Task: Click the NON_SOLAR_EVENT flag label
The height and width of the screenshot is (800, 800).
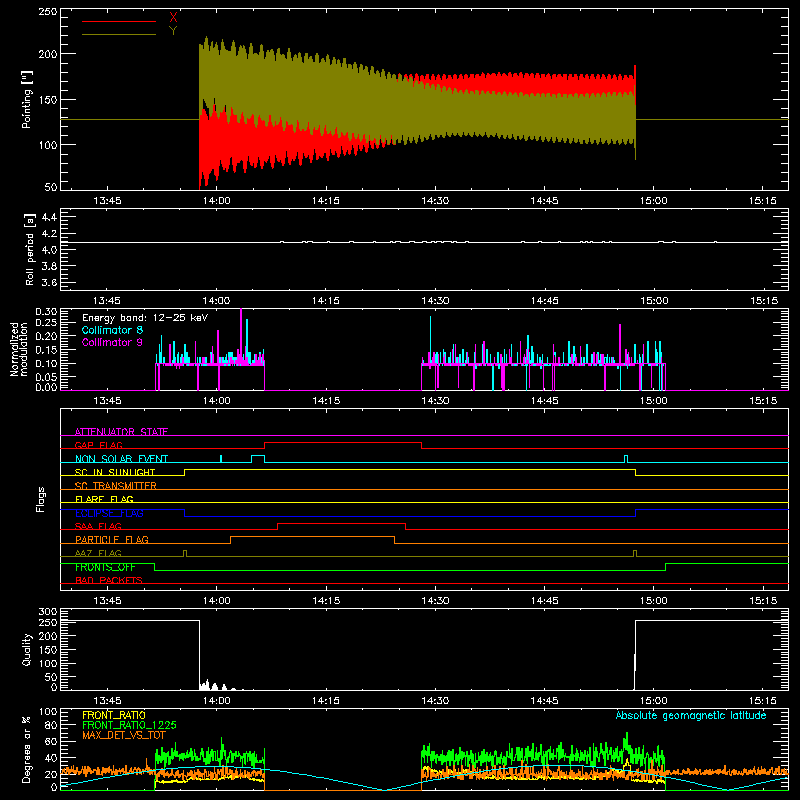Action: [121, 459]
